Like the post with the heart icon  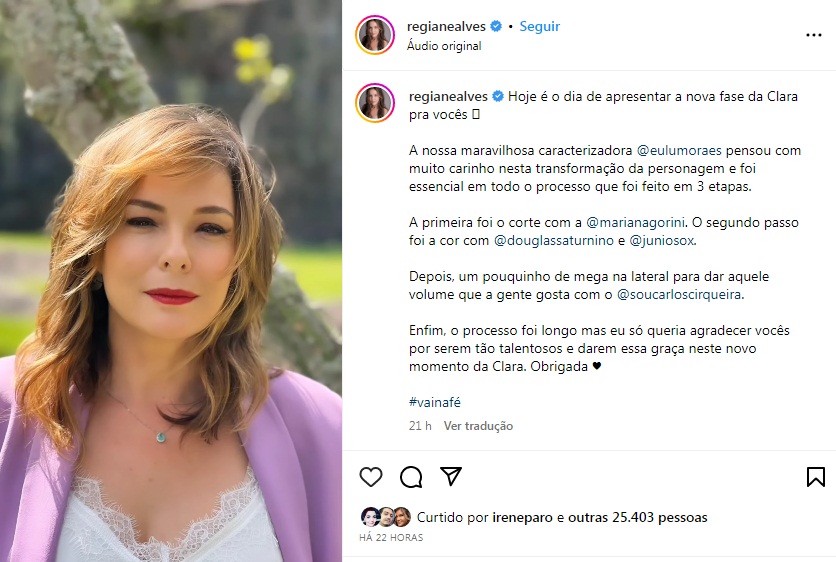pos(371,477)
